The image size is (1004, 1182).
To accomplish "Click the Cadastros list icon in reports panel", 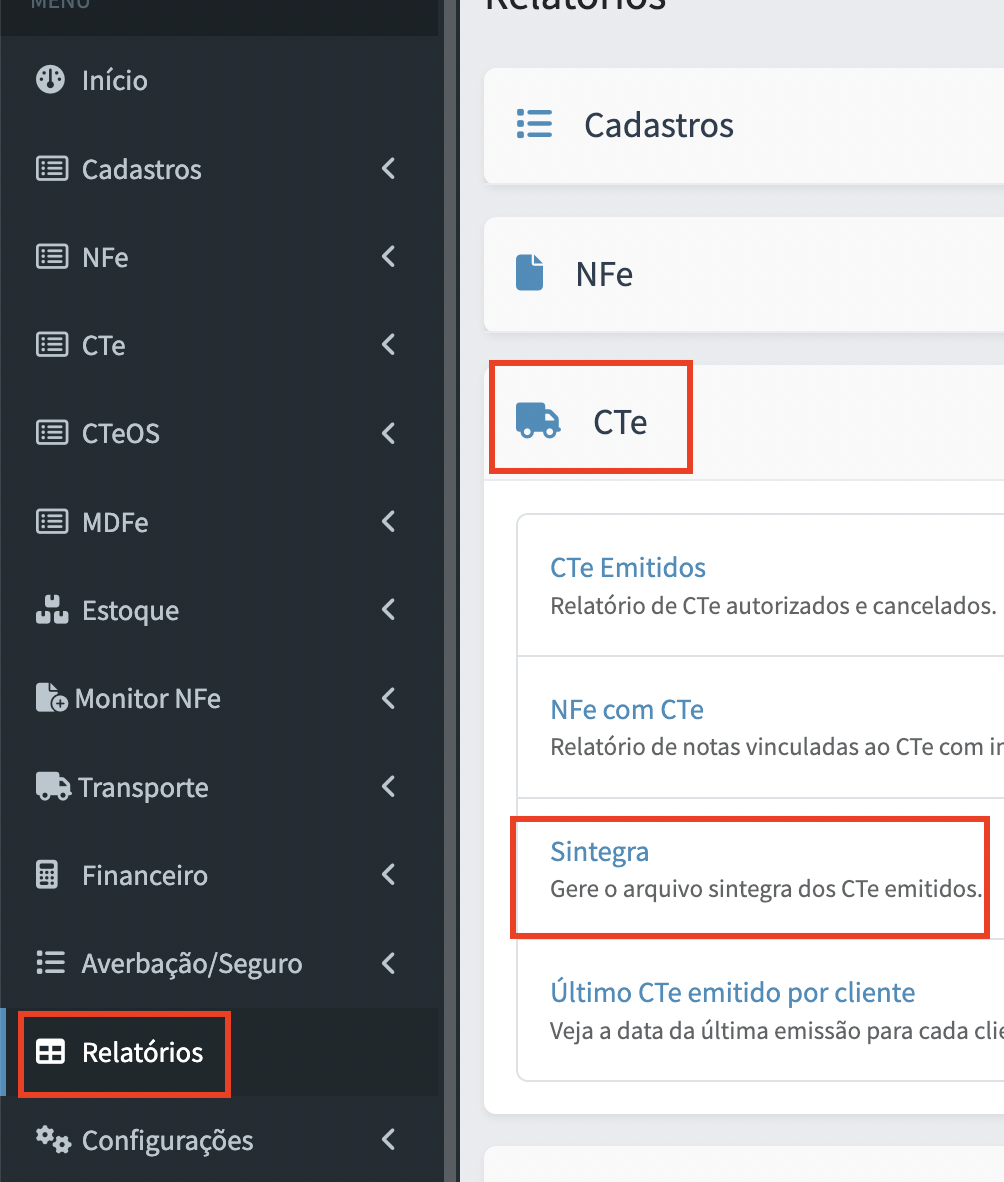I will [534, 124].
